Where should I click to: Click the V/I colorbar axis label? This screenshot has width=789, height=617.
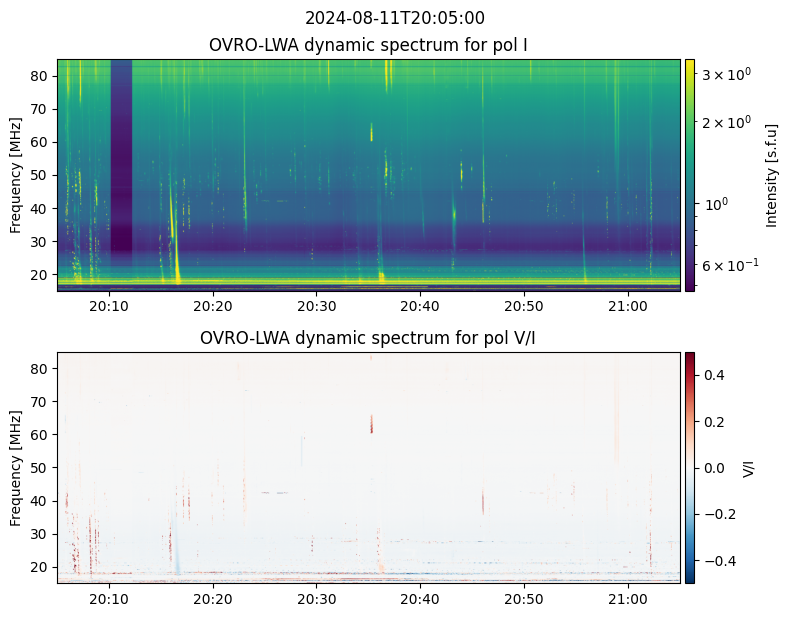[x=749, y=468]
